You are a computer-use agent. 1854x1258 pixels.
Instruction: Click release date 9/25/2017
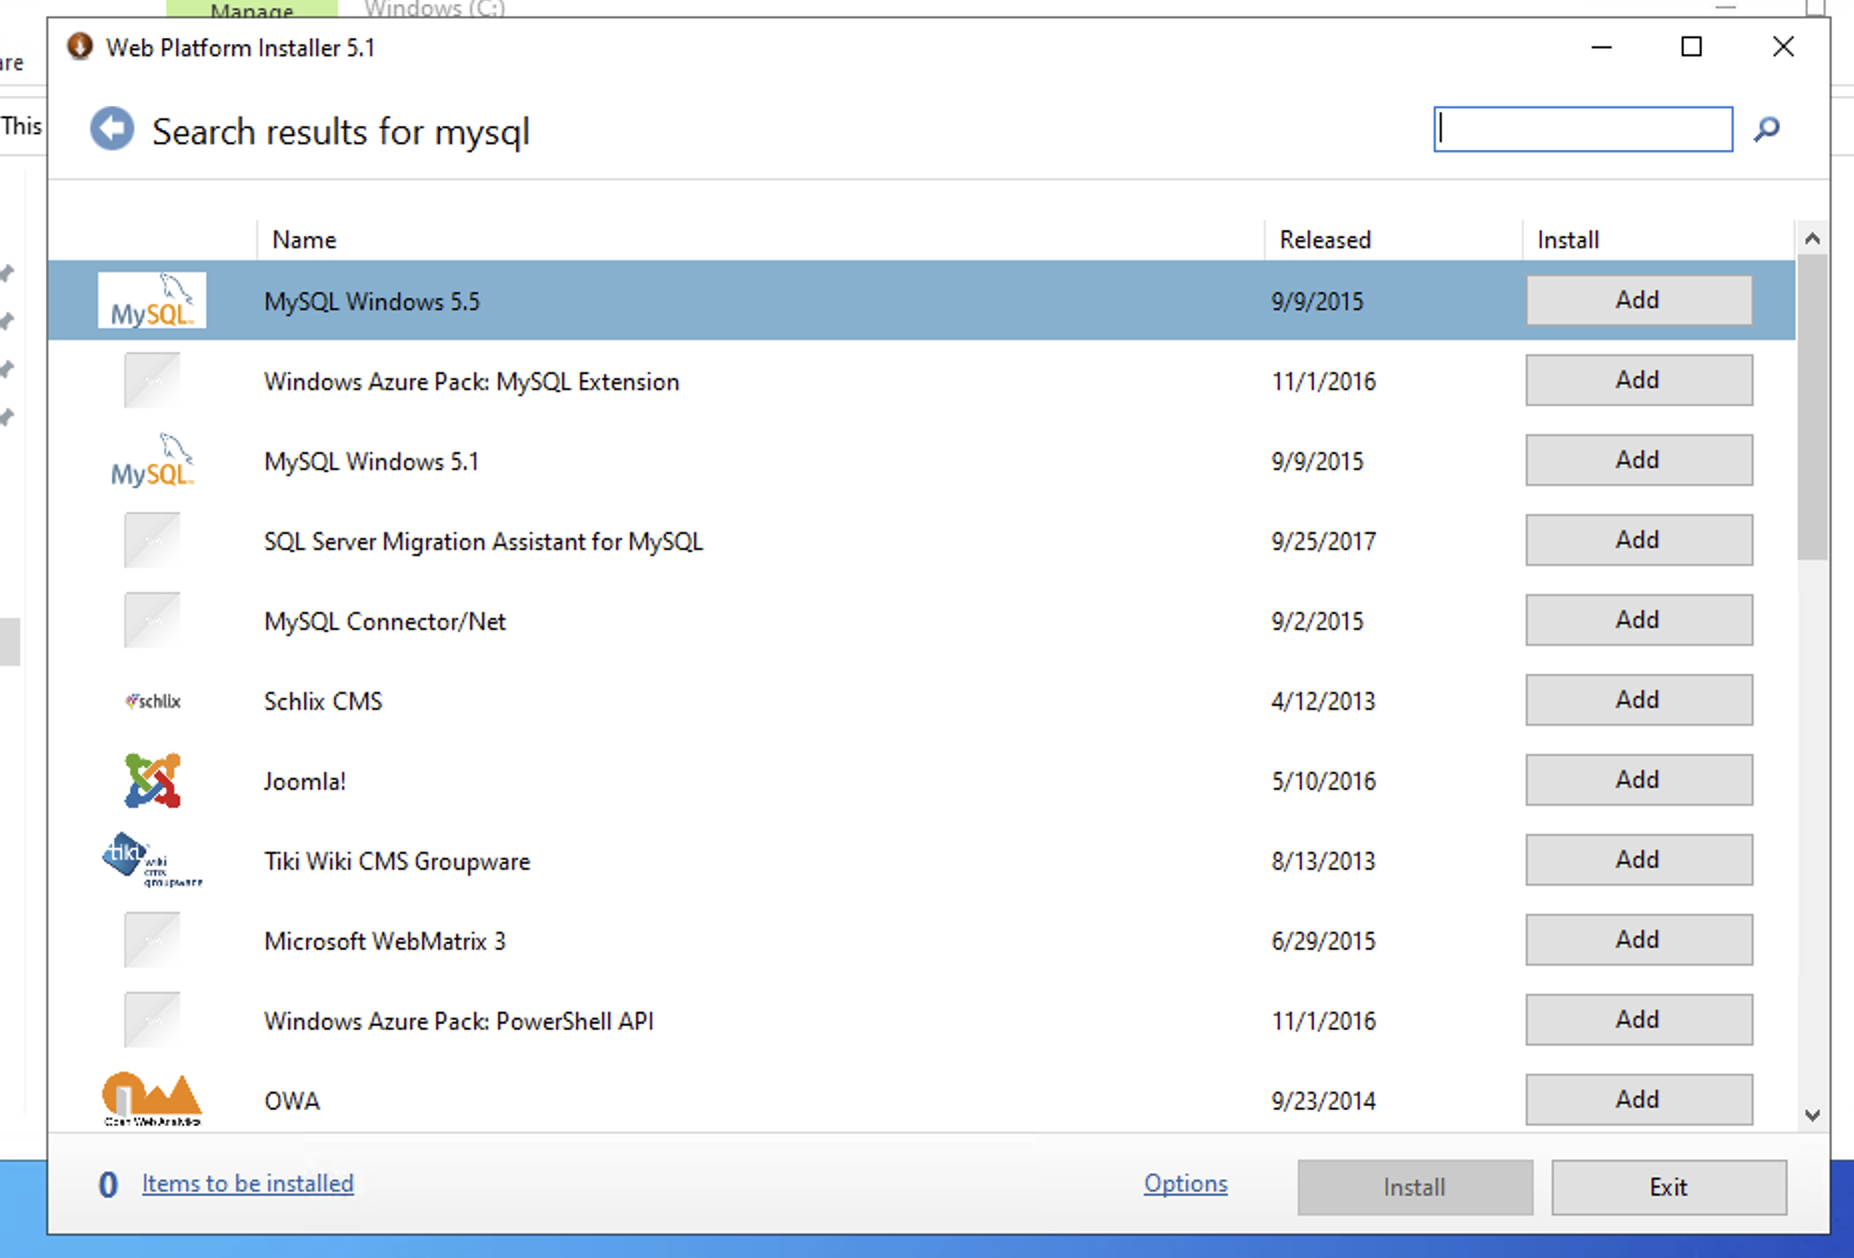point(1324,541)
